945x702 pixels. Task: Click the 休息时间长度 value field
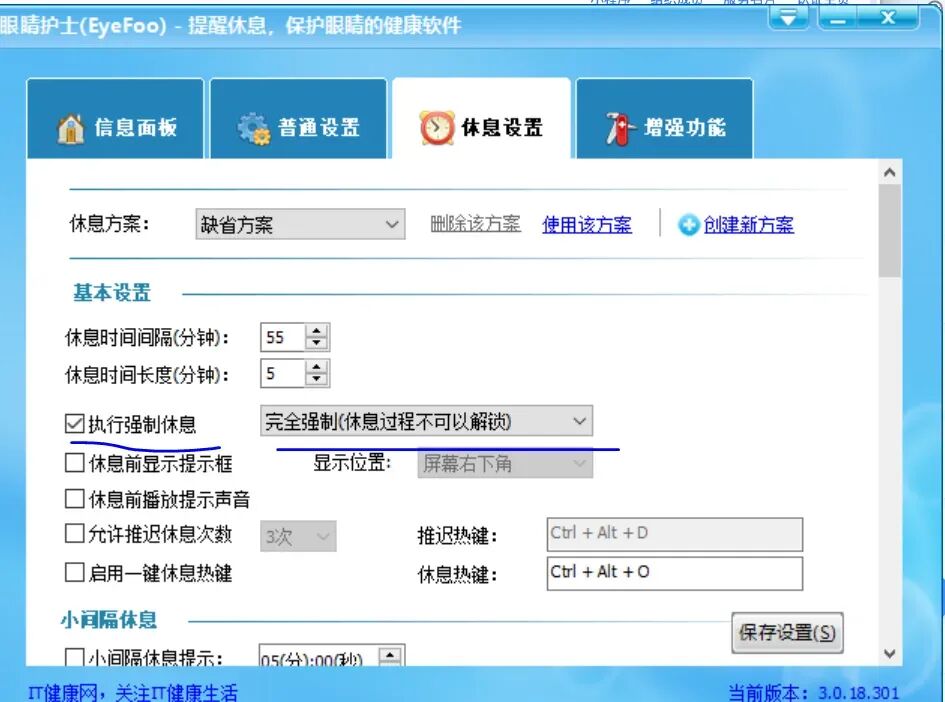pos(283,374)
